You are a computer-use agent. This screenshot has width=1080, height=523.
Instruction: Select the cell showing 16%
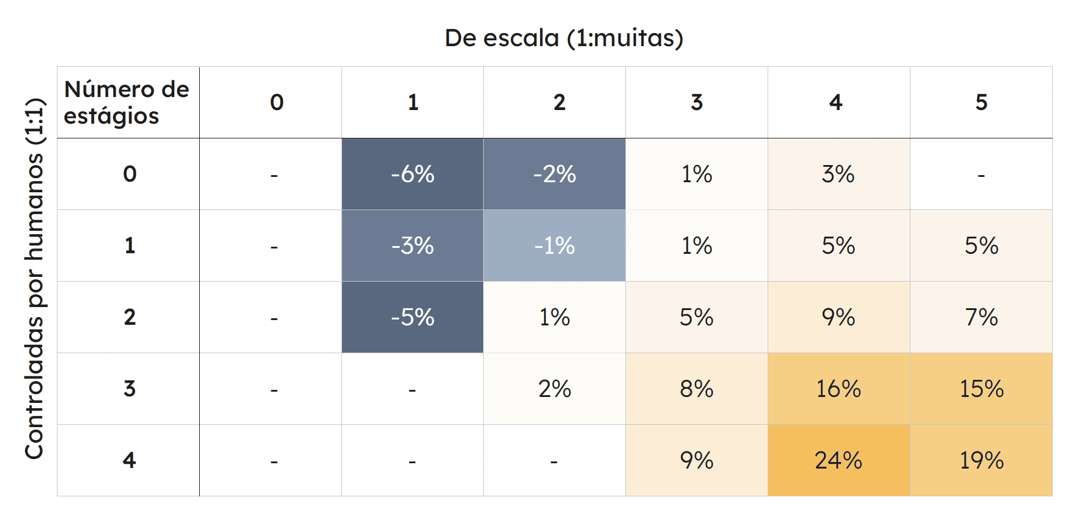(x=838, y=389)
